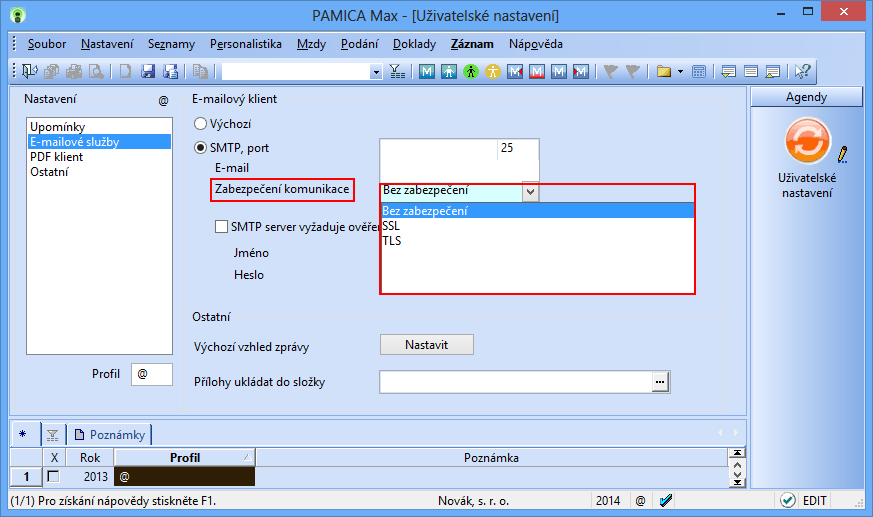Open the toolbar search combo dropdown arrow
The height and width of the screenshot is (517, 873).
tap(376, 72)
